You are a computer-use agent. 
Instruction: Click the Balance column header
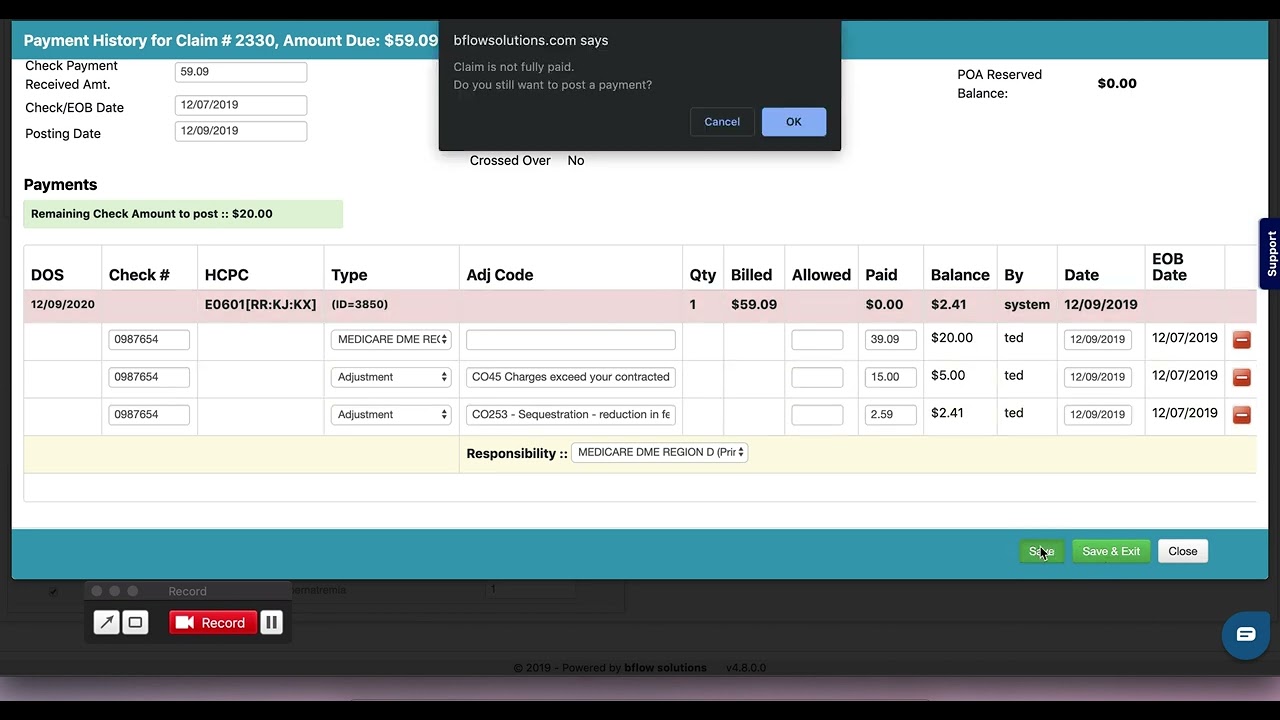pyautogui.click(x=960, y=275)
